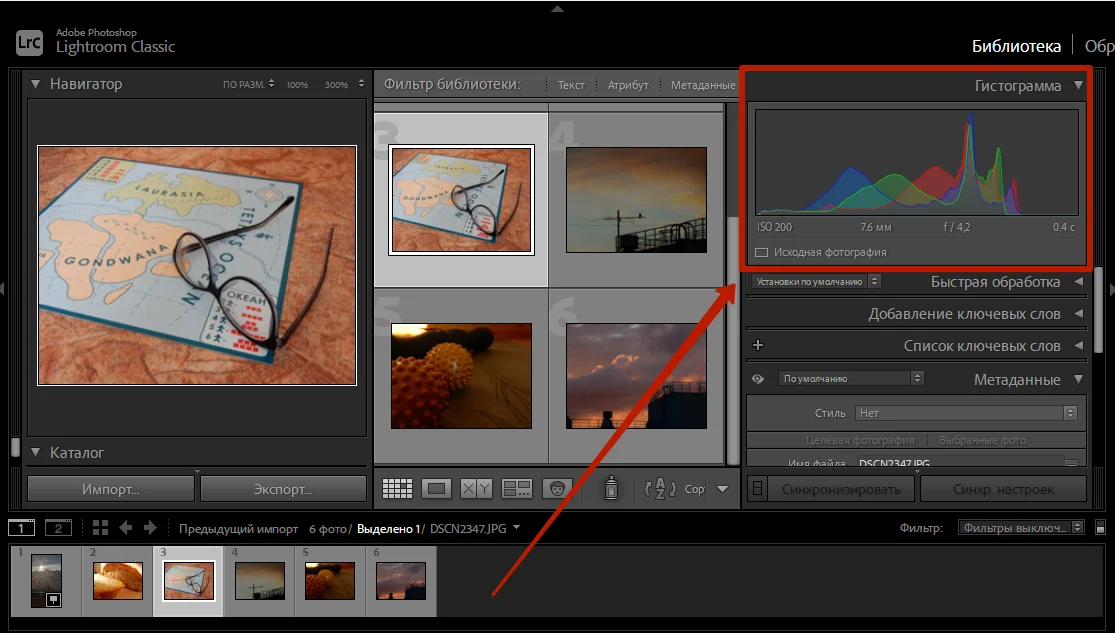The width and height of the screenshot is (1115, 633).
Task: Switch to Grid view in toolbar
Action: point(397,489)
